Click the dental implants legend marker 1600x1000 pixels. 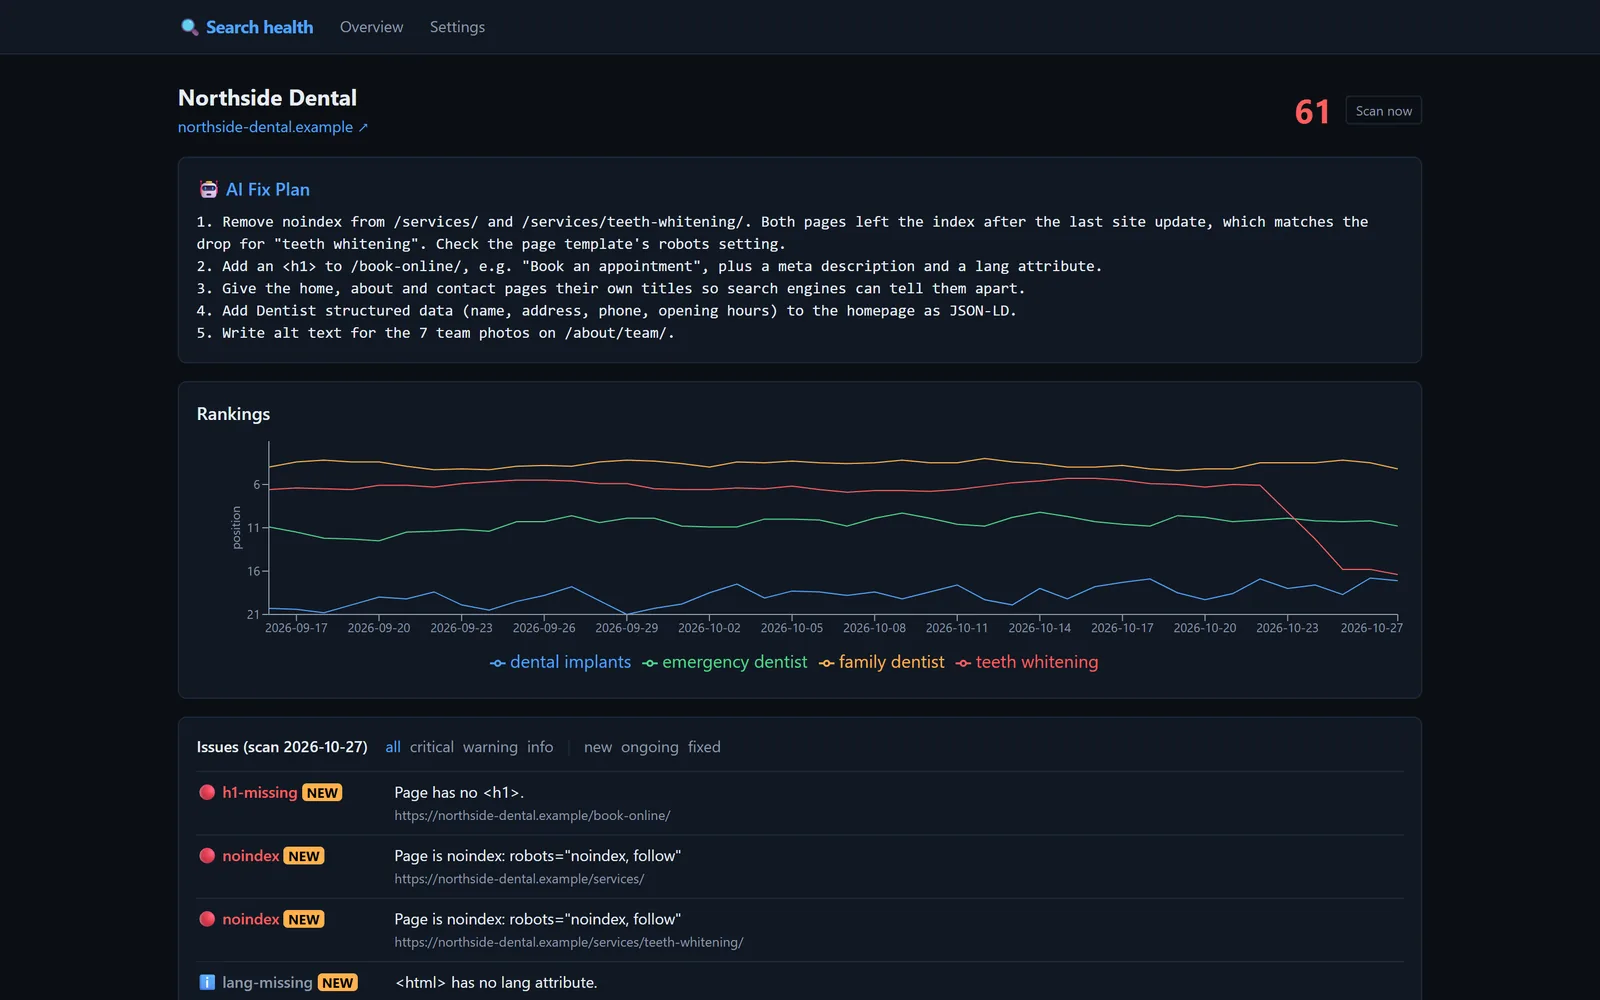(497, 663)
